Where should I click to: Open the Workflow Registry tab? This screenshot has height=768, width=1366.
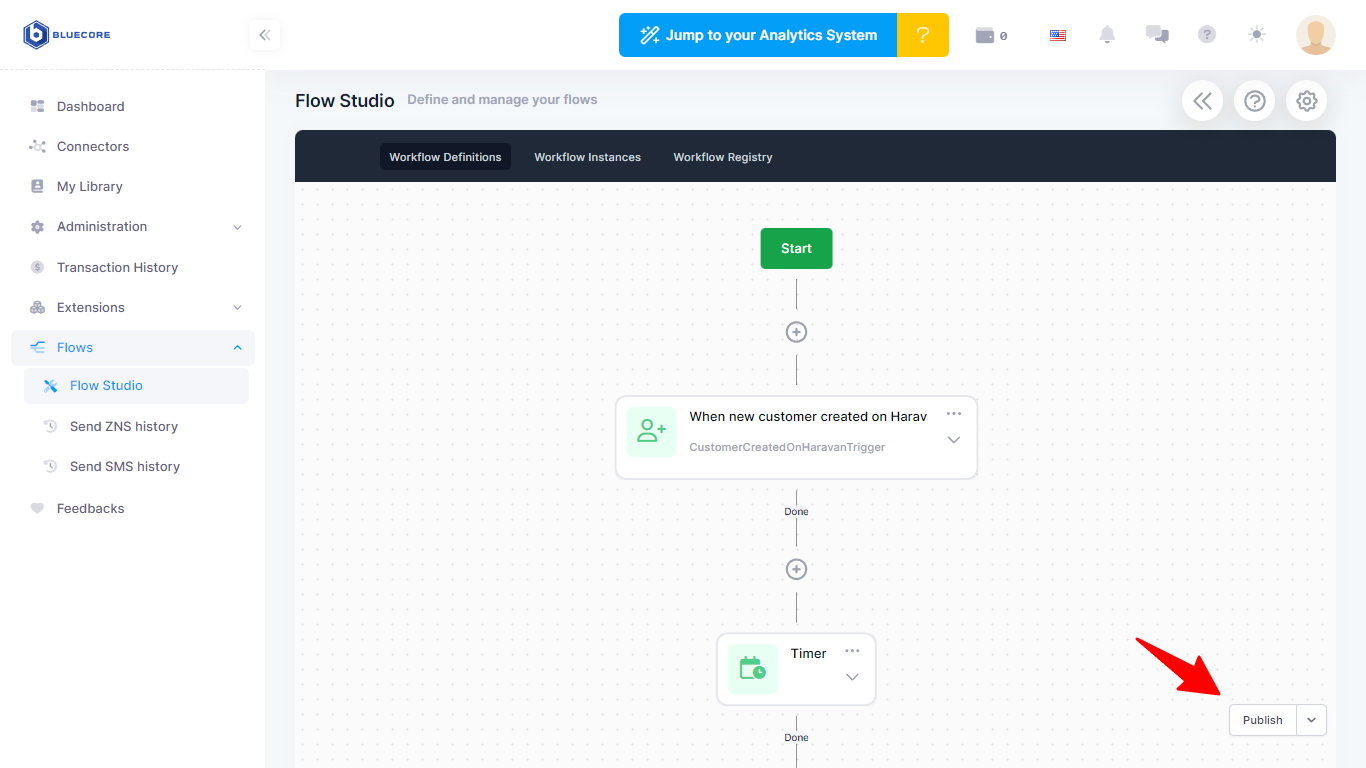tap(722, 157)
